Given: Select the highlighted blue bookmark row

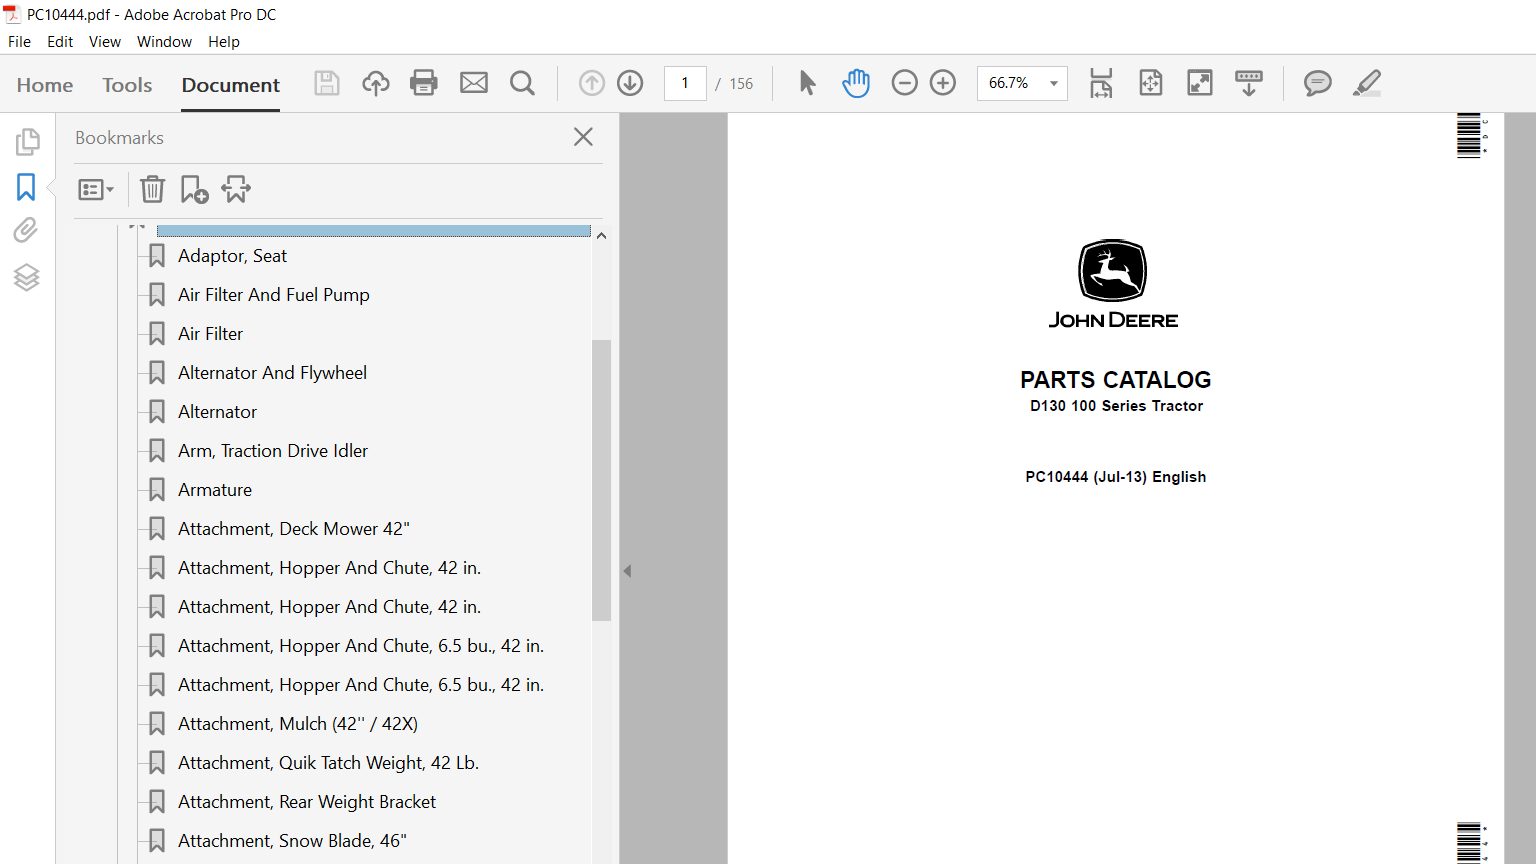Looking at the screenshot, I should click(x=374, y=231).
